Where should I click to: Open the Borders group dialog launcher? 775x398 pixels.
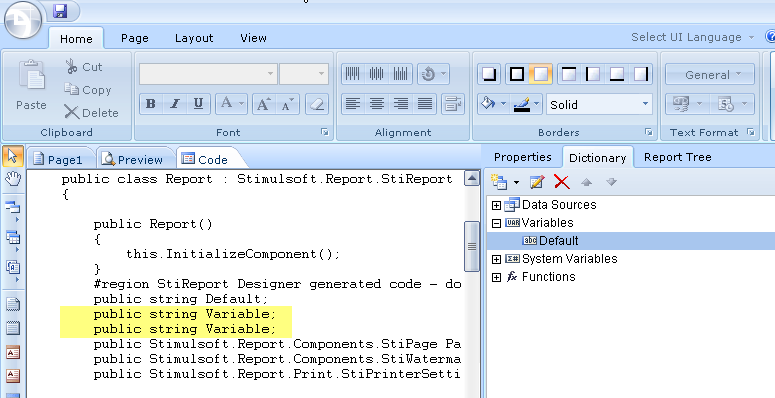coord(648,132)
